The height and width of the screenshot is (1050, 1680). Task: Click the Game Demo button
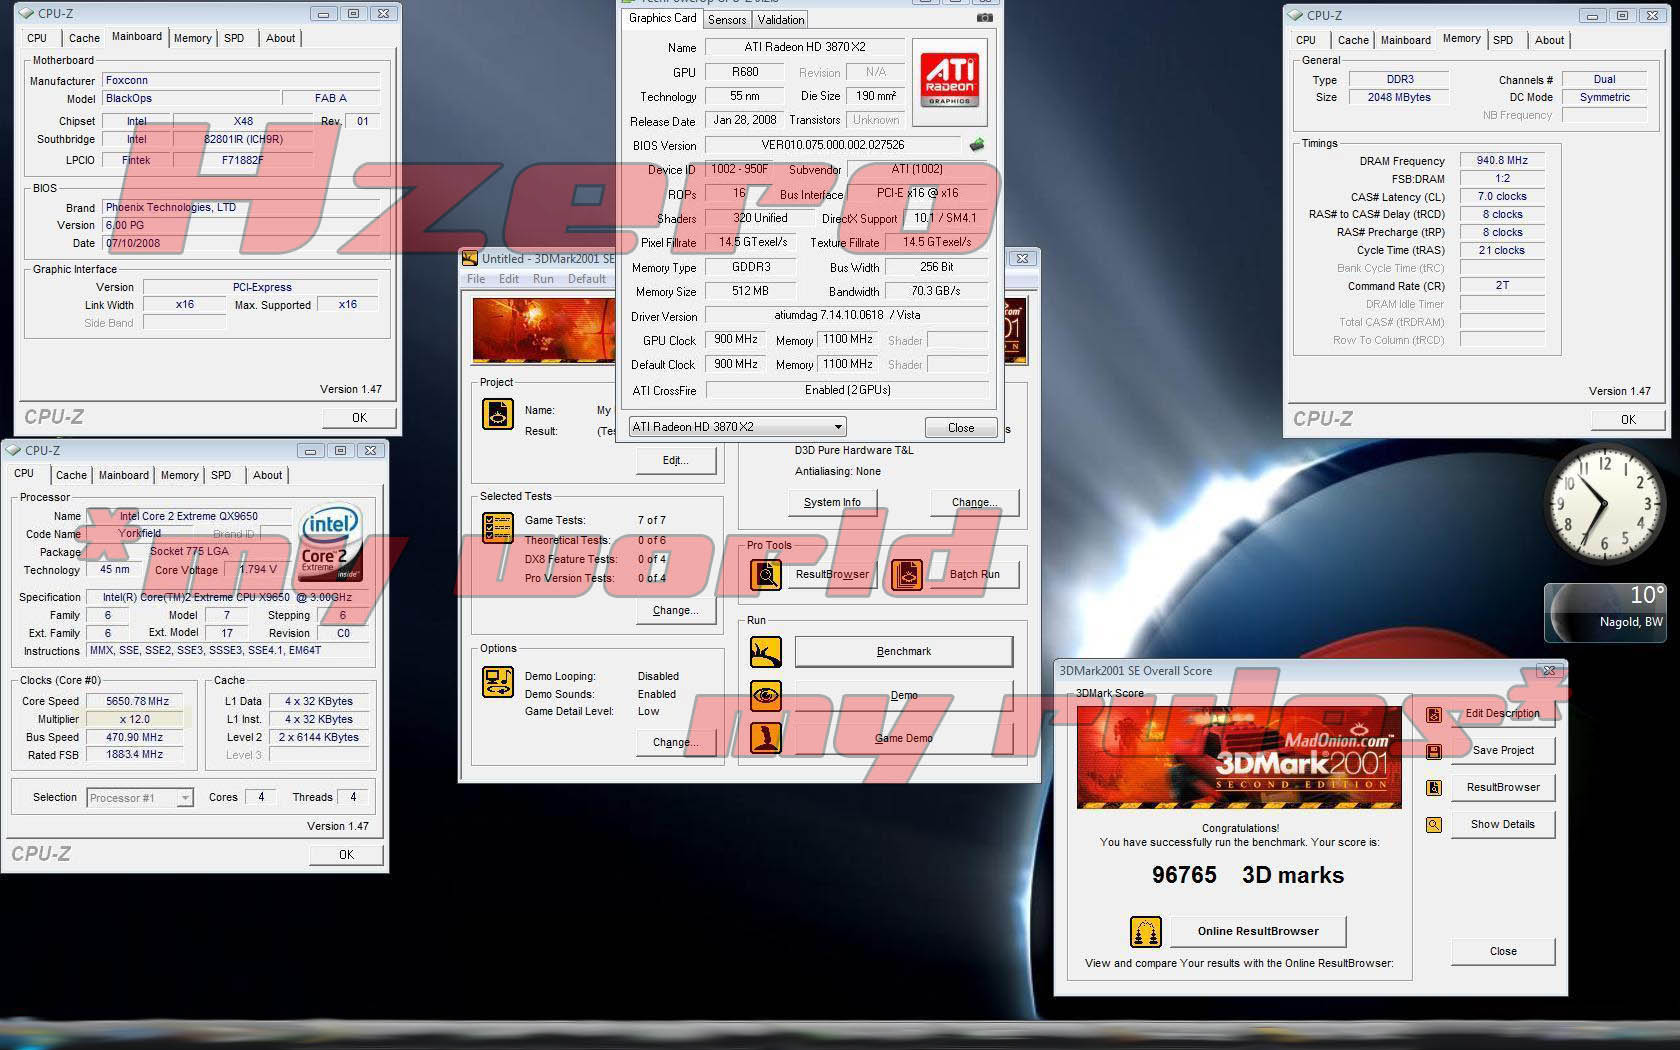(904, 738)
